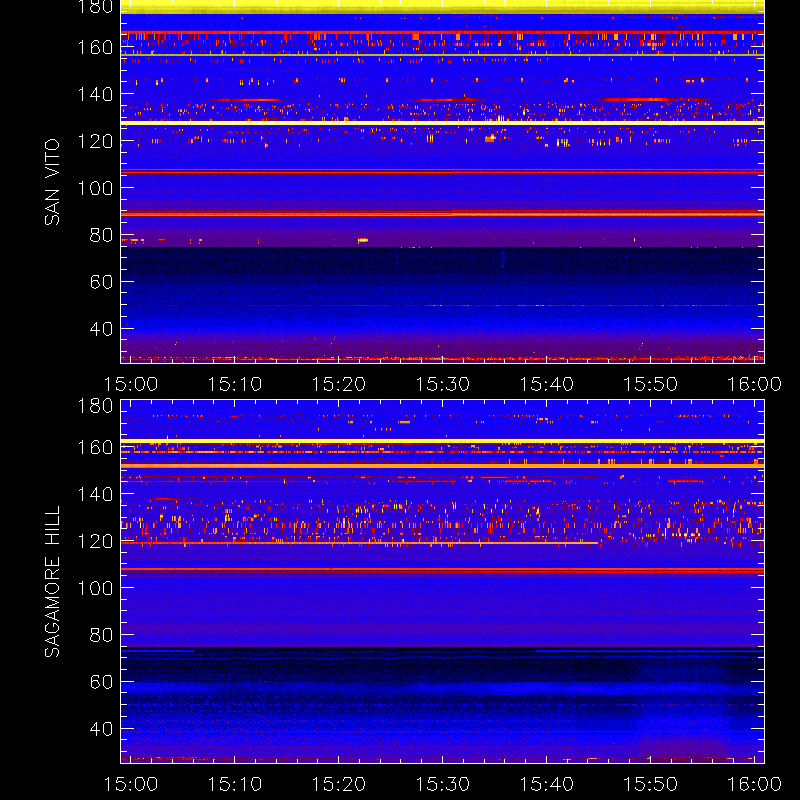Pick the 100 tick label on Sagamore Hill axis

(95, 588)
